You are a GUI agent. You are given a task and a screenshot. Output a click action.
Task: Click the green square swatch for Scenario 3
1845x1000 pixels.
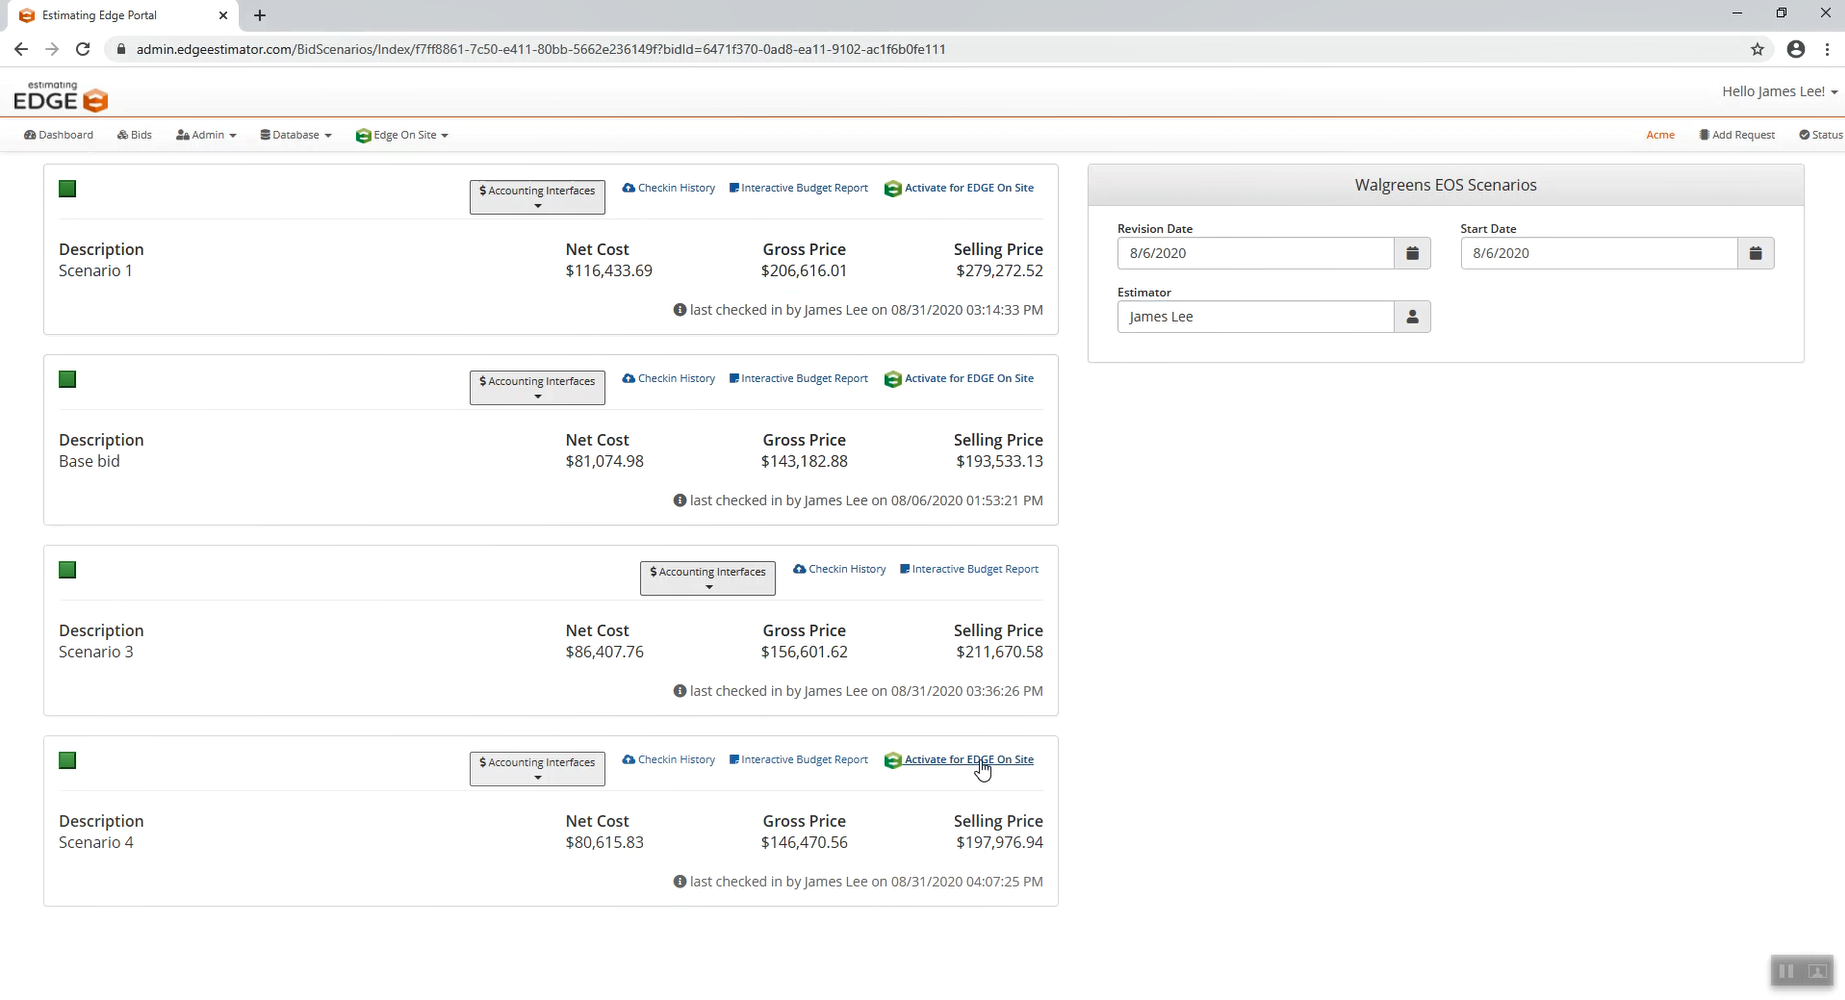[68, 570]
